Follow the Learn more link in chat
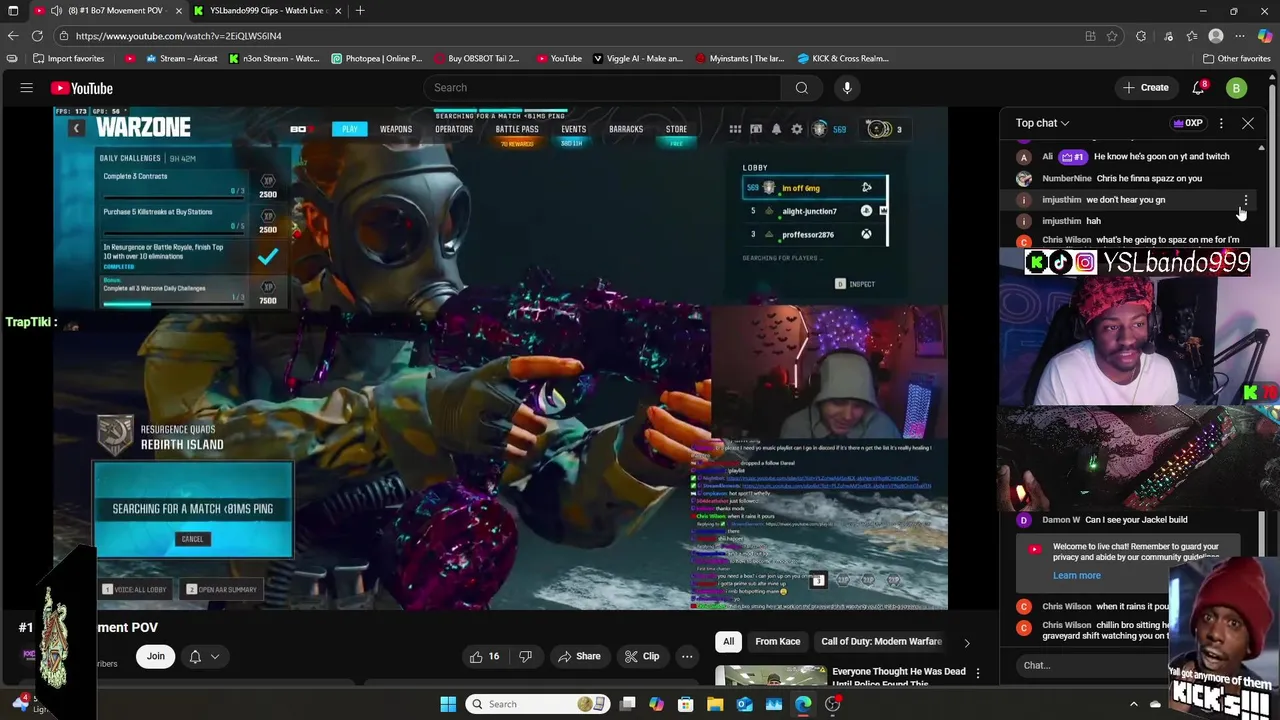Image resolution: width=1280 pixels, height=720 pixels. coord(1076,575)
